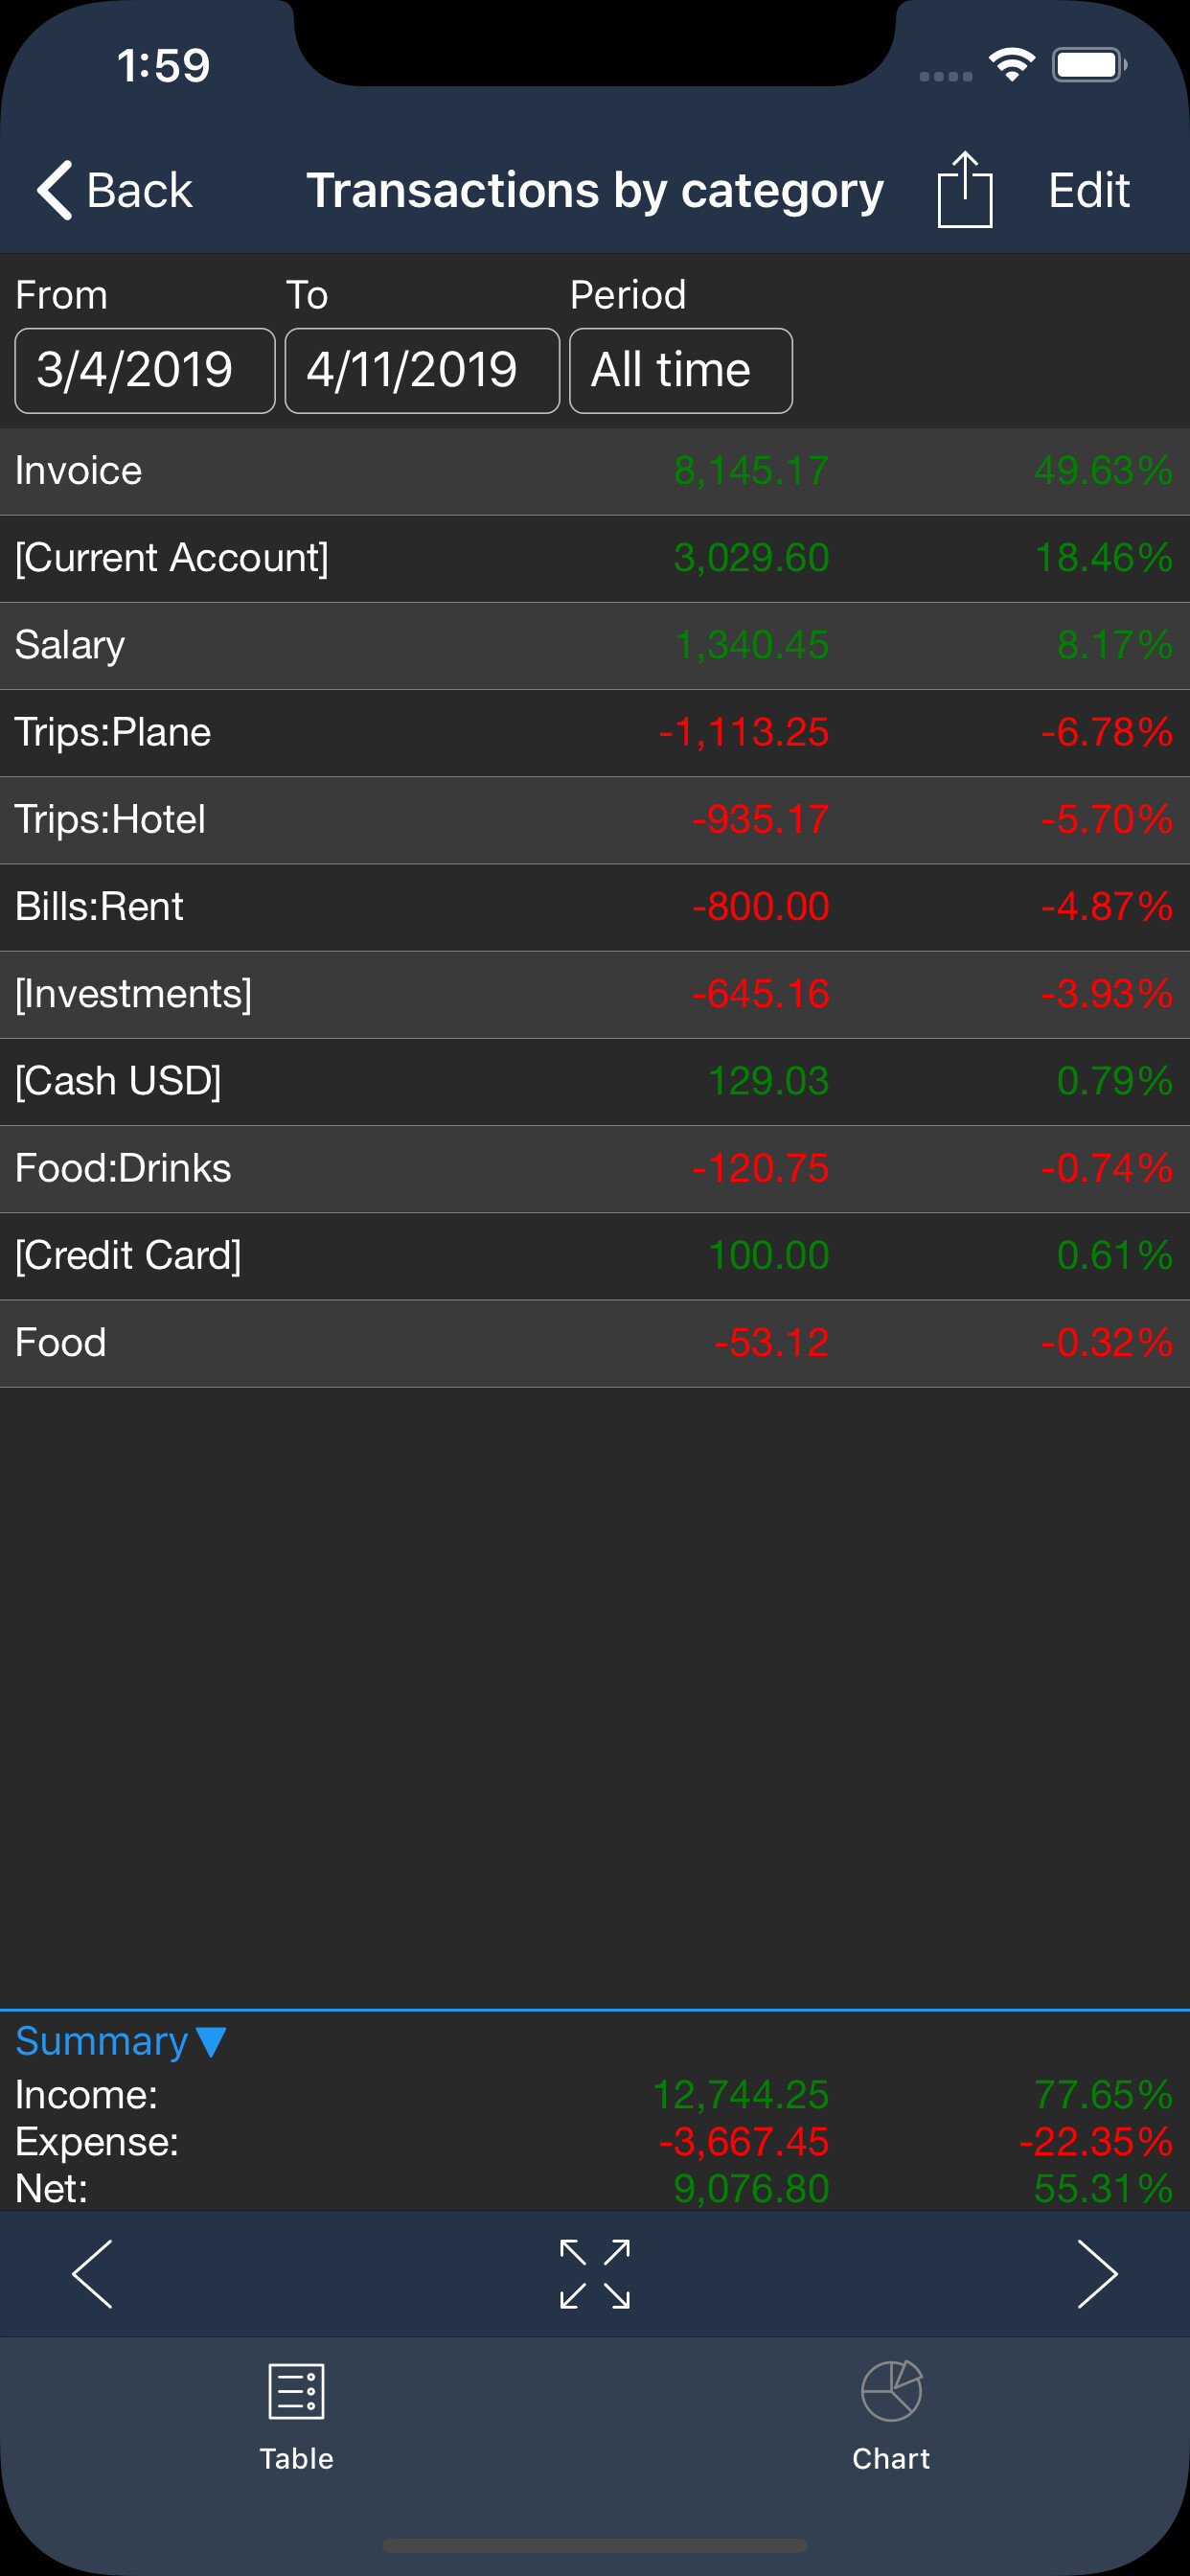Collapse the Summary section triangle

(211, 2041)
